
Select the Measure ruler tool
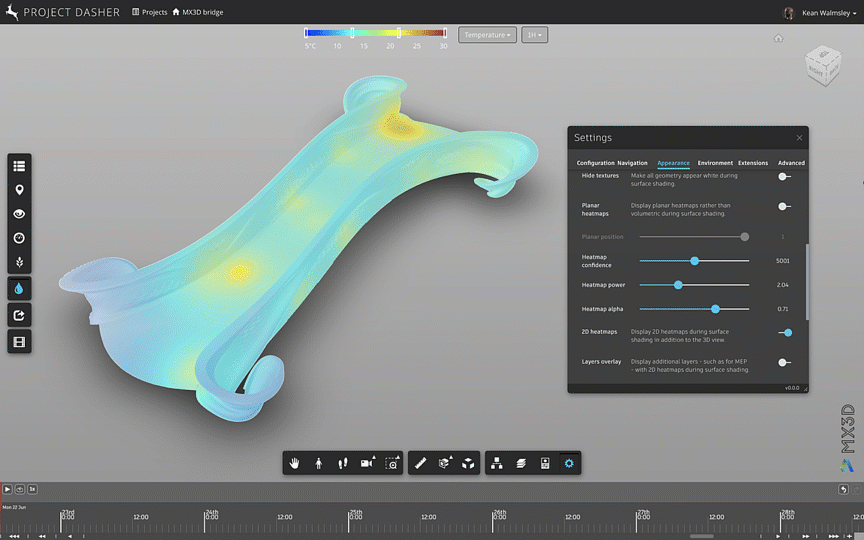tap(420, 463)
